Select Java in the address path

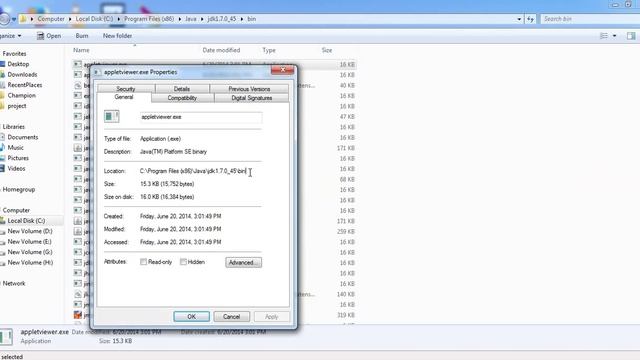[x=191, y=19]
